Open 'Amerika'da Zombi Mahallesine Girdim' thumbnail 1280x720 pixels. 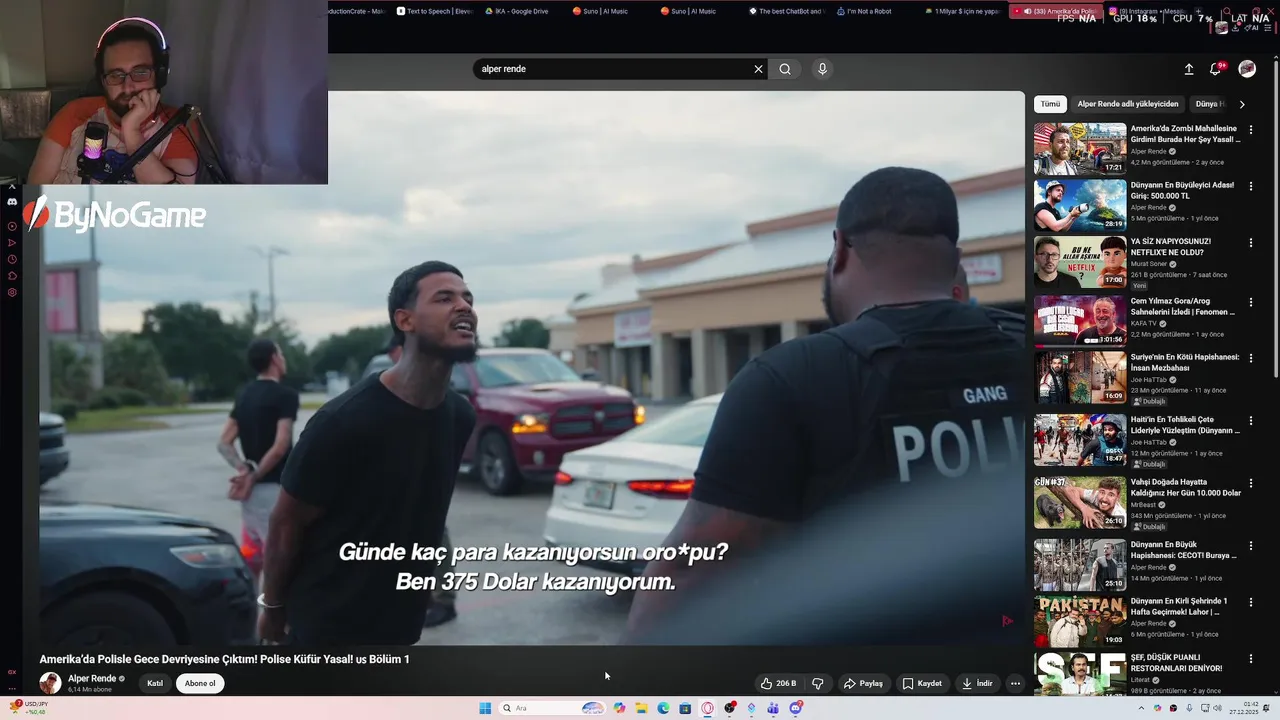click(x=1080, y=149)
